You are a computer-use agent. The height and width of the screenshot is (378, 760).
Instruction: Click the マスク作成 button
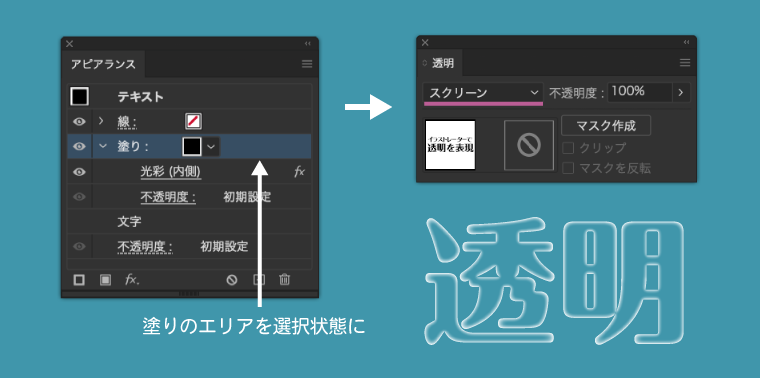[x=606, y=126]
